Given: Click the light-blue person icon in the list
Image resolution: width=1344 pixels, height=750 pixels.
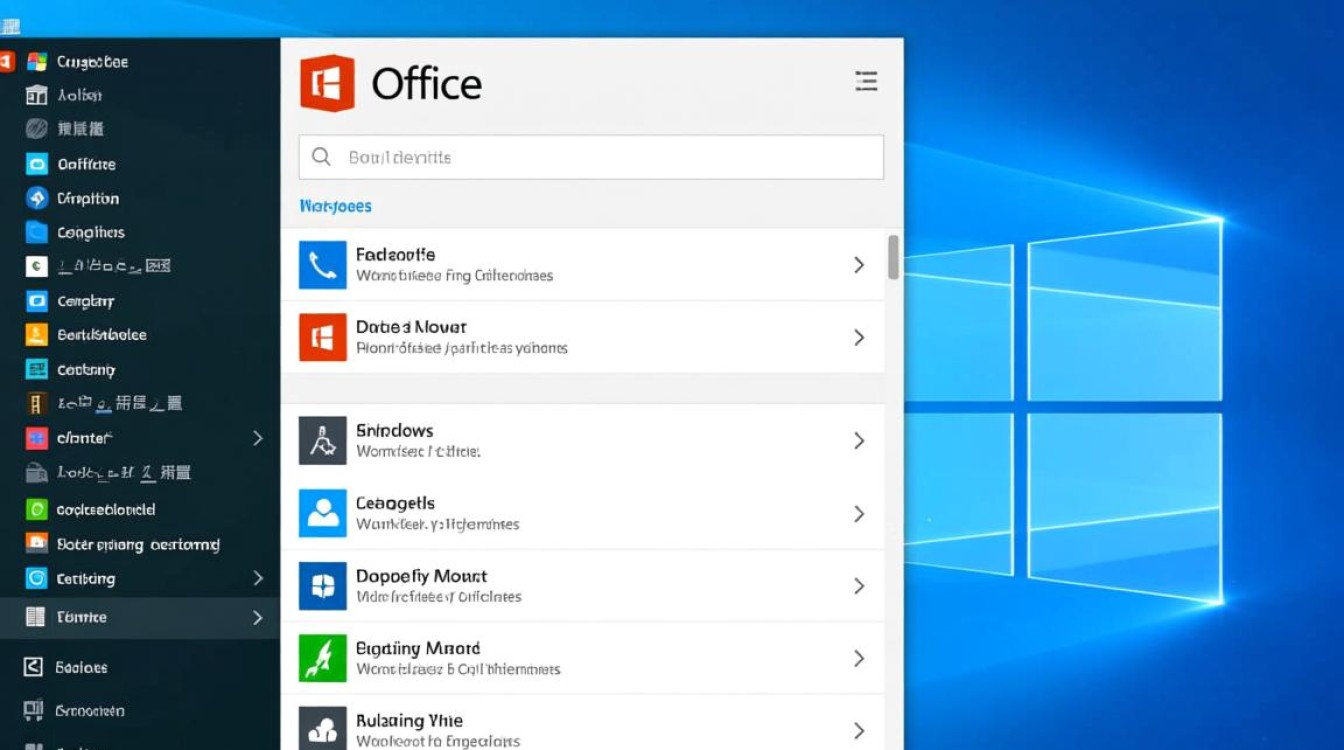Looking at the screenshot, I should (323, 514).
